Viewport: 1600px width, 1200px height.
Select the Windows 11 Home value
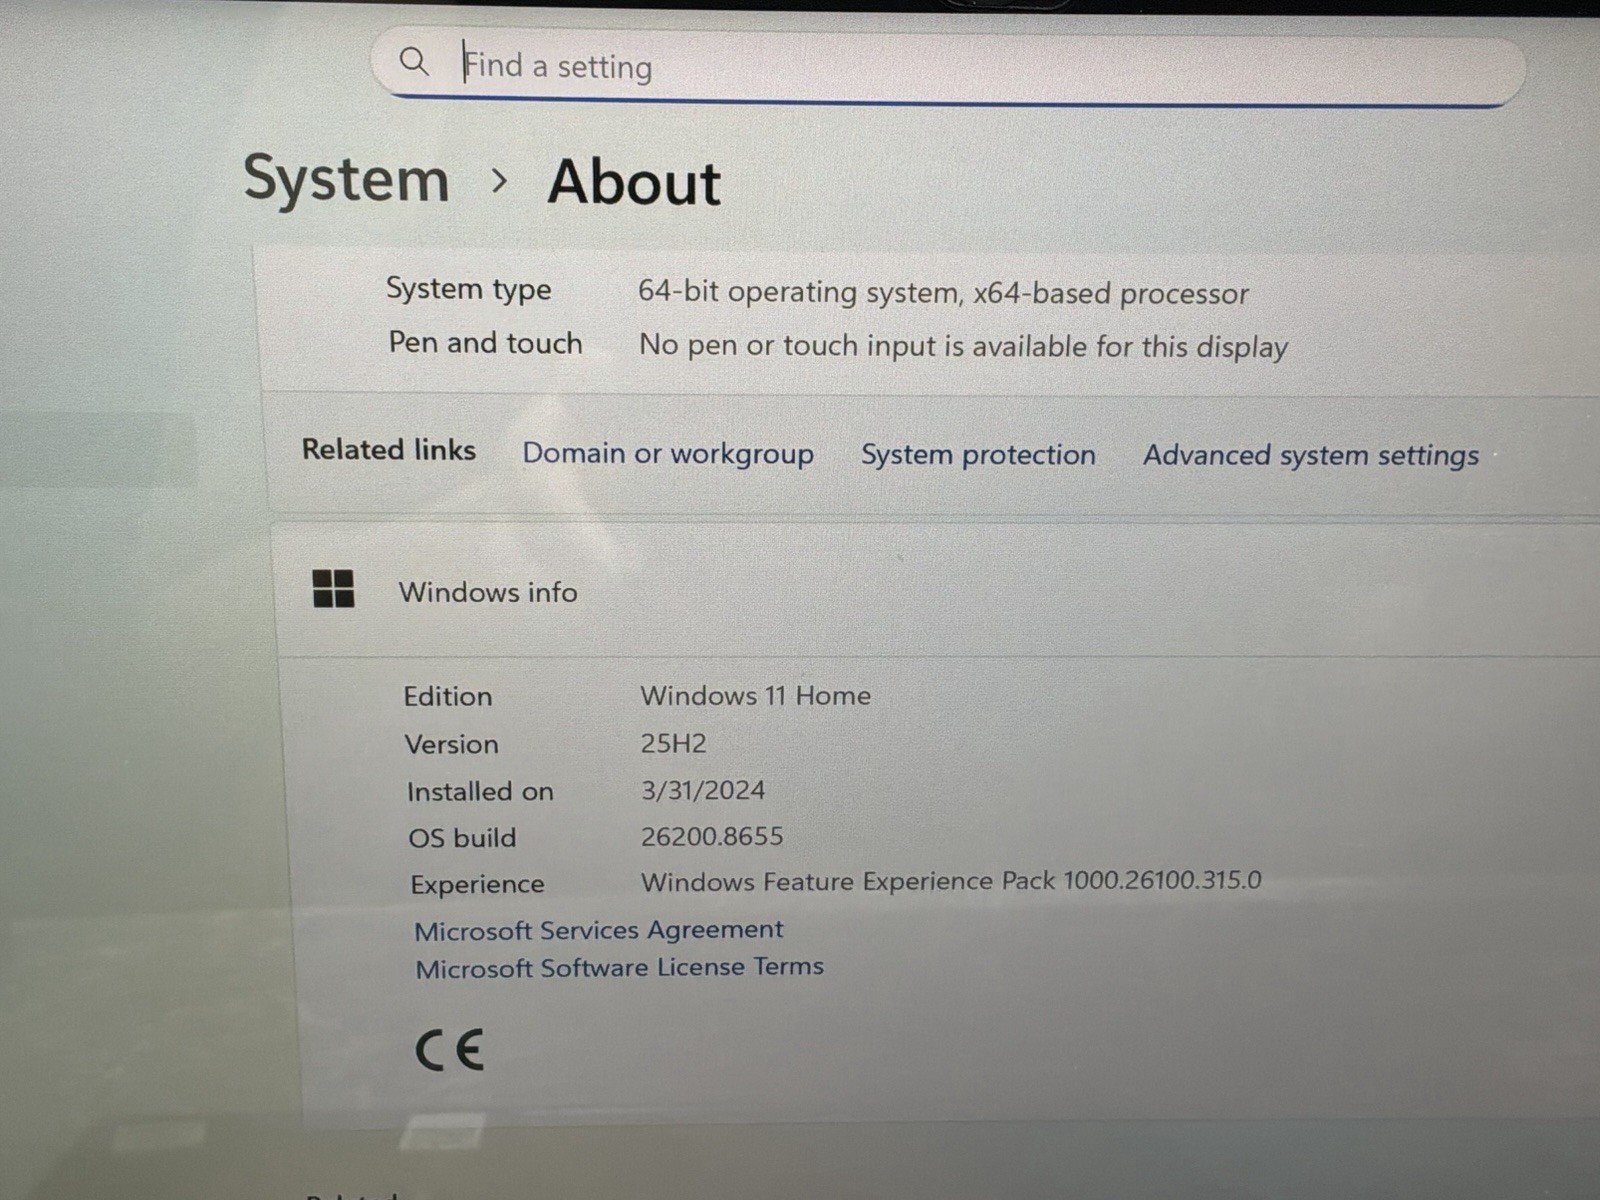[x=756, y=695]
